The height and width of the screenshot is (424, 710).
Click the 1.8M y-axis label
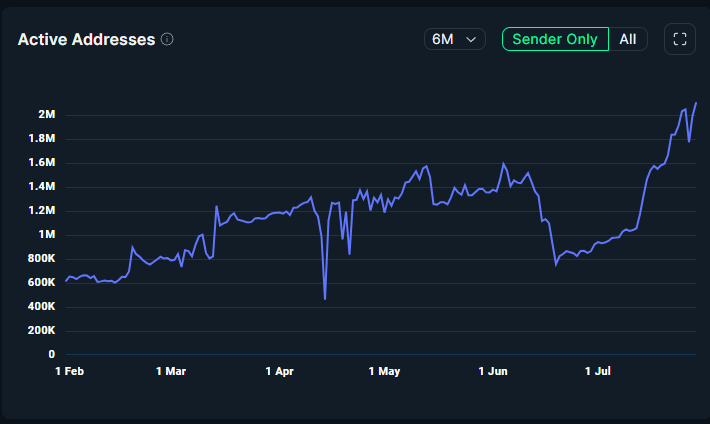(42, 138)
